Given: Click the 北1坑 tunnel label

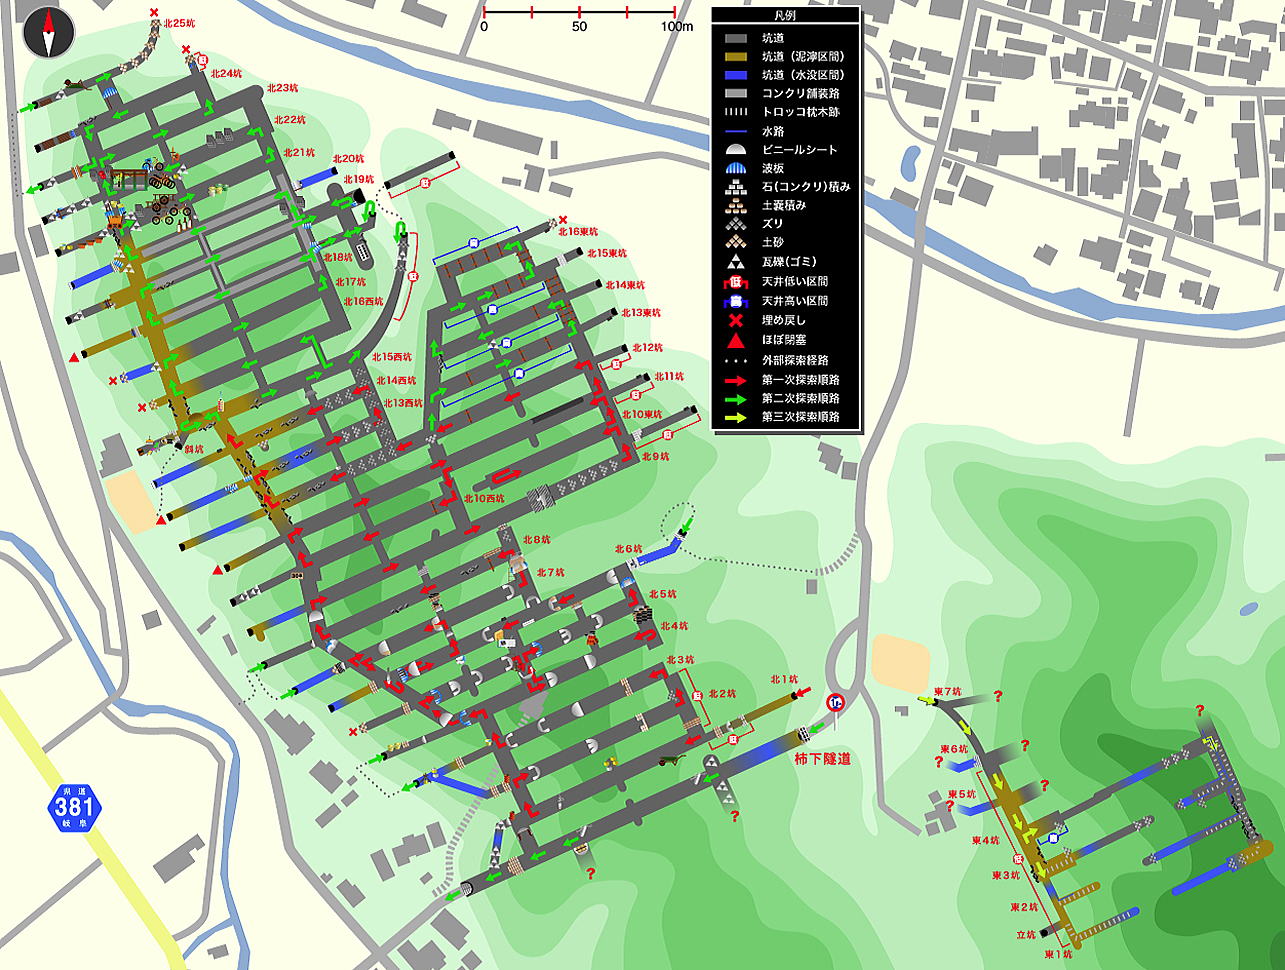Looking at the screenshot, I should 784,679.
